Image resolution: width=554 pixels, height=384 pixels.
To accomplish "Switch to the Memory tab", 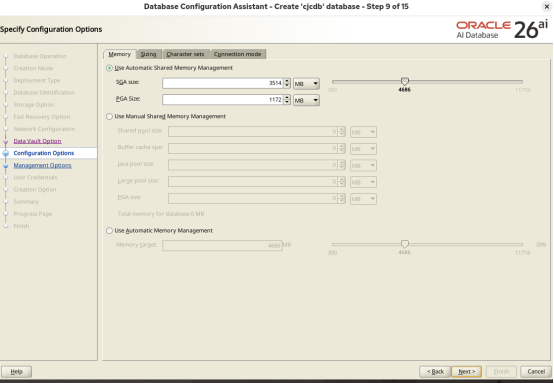I will [119, 54].
